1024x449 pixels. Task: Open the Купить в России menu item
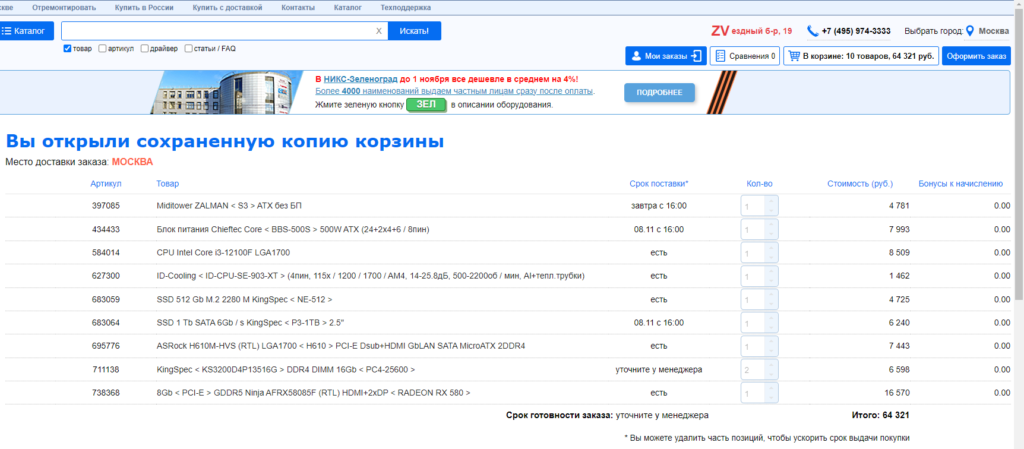coord(144,8)
